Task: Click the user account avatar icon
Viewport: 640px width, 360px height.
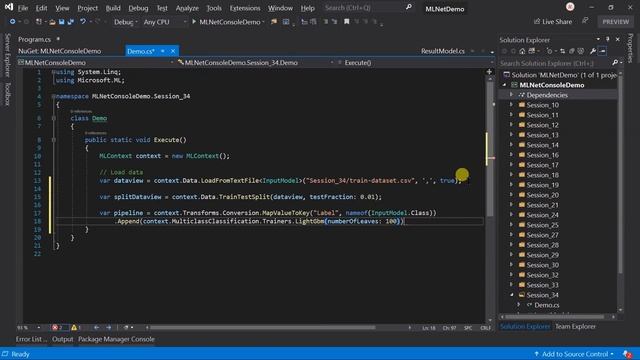Action: (570, 7)
